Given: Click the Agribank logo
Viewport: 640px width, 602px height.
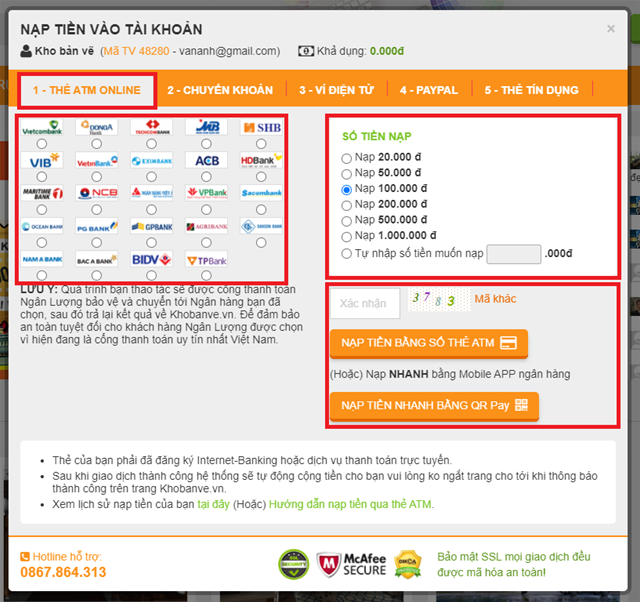Looking at the screenshot, I should 206,226.
